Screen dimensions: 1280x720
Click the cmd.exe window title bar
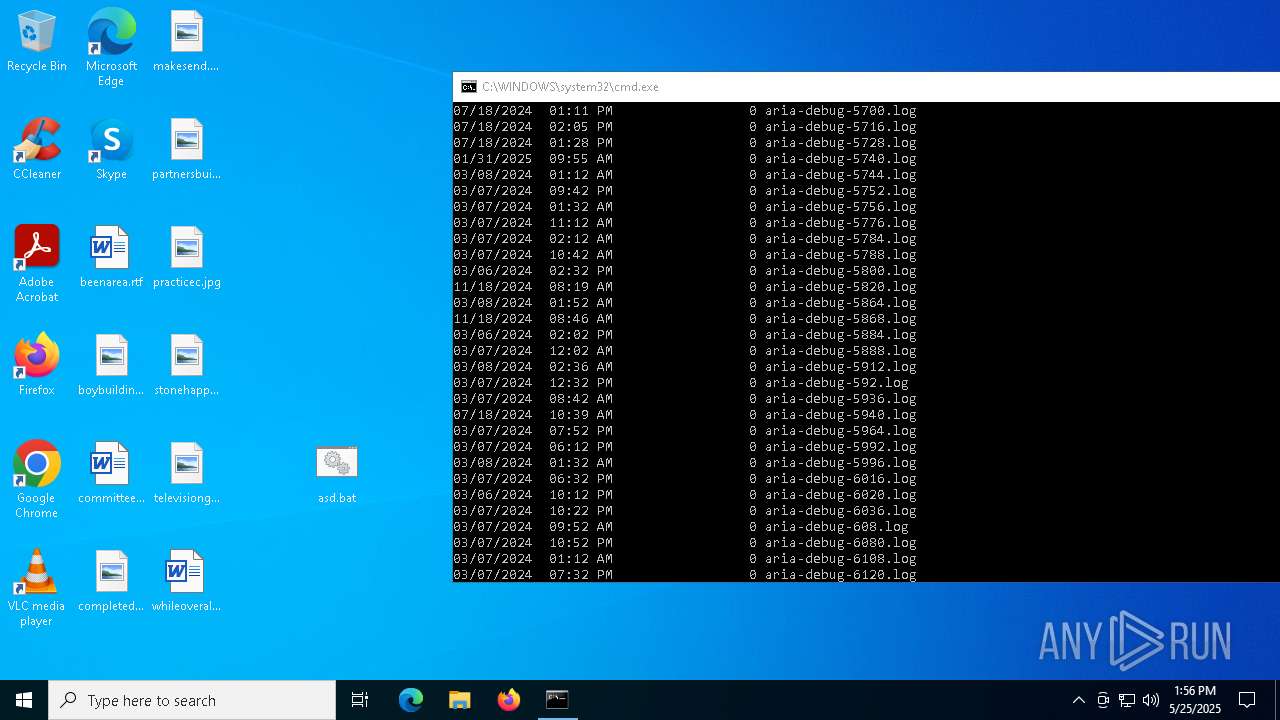click(866, 87)
